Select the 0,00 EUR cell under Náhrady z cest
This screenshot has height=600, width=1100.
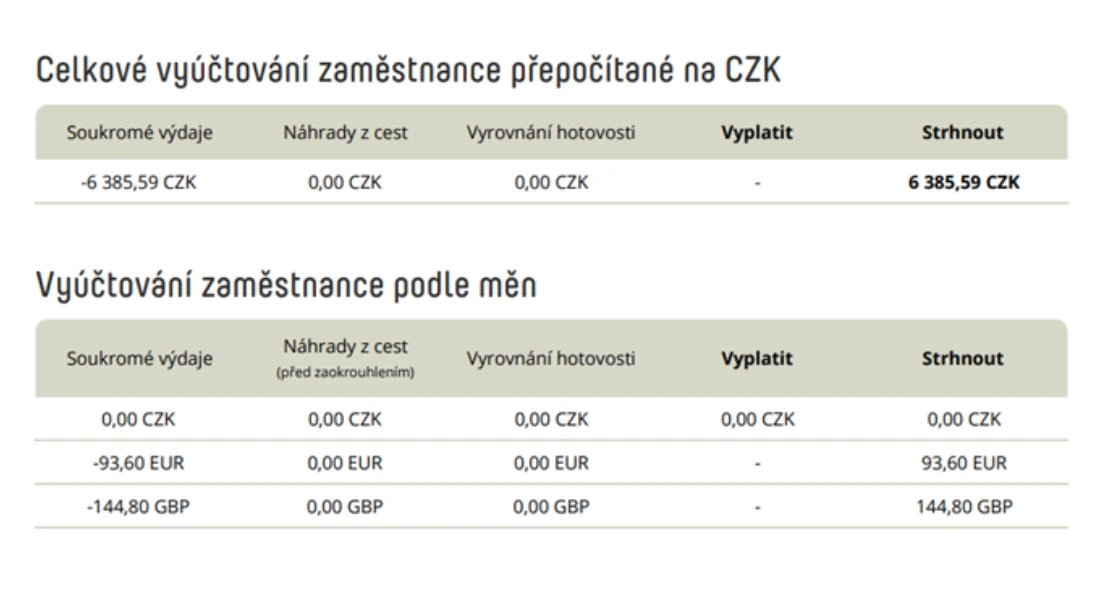pyautogui.click(x=344, y=463)
